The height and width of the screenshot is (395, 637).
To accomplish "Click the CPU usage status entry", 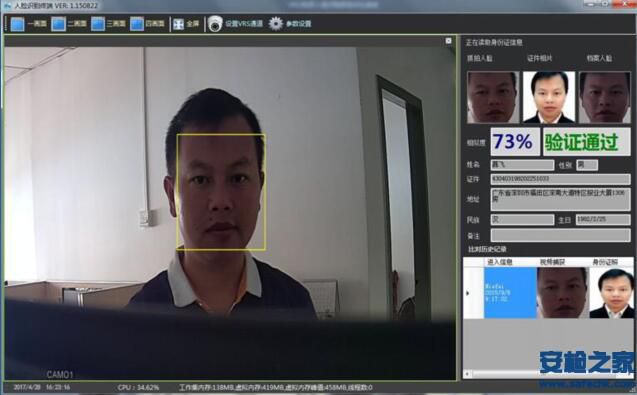I will (138, 388).
